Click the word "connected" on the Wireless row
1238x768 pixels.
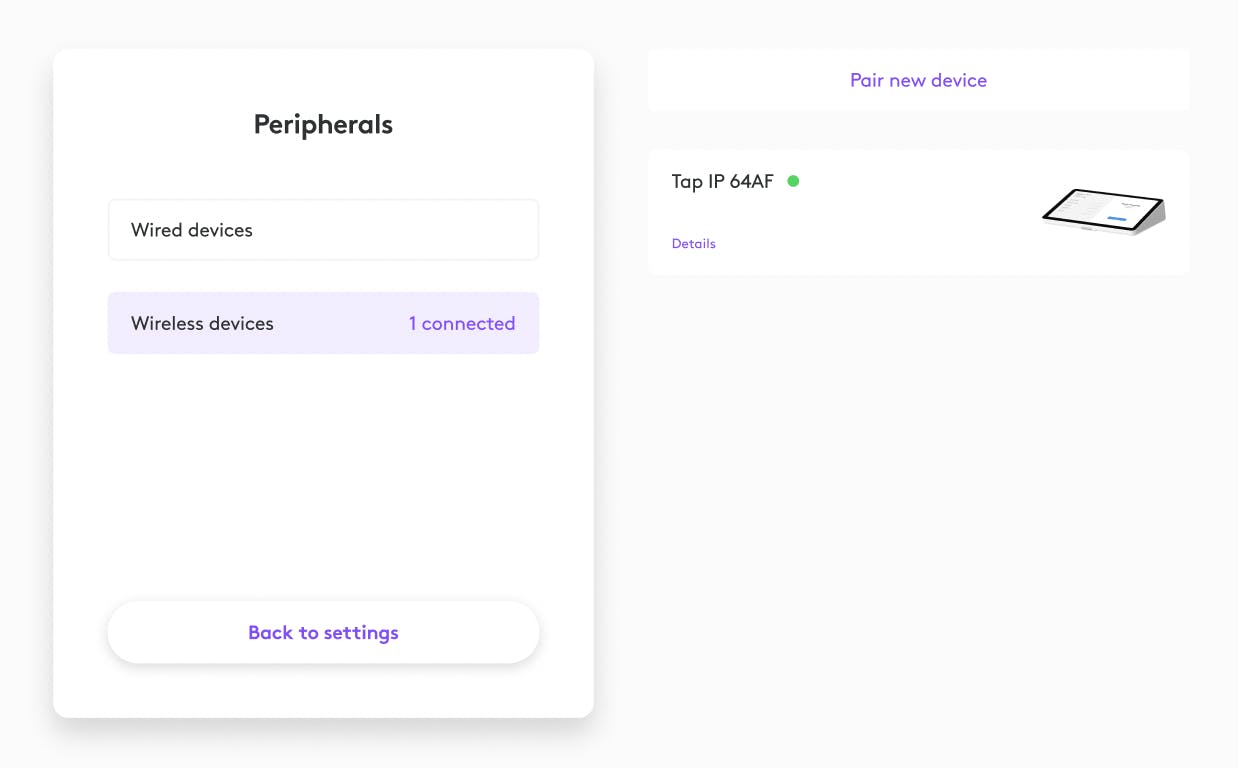[x=468, y=323]
